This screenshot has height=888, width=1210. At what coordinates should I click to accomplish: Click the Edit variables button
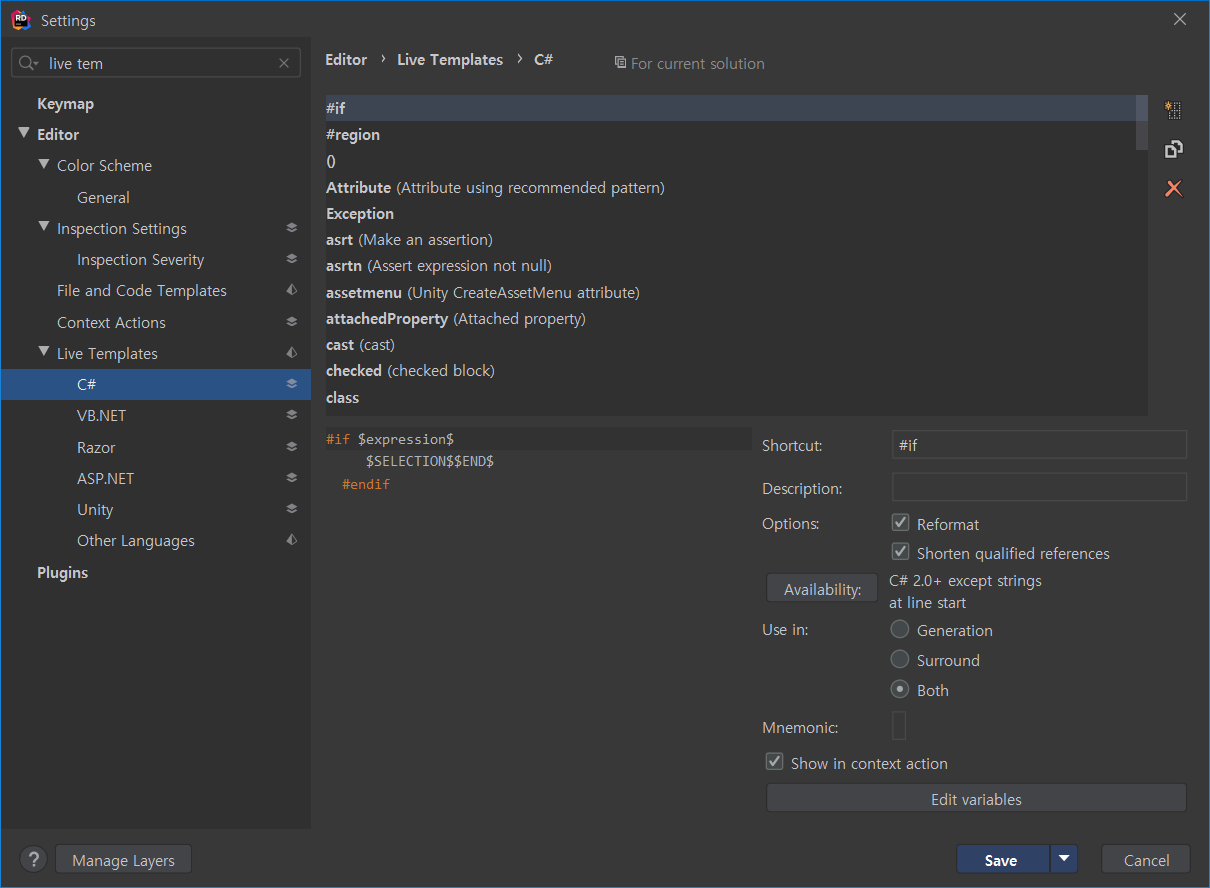pyautogui.click(x=976, y=799)
